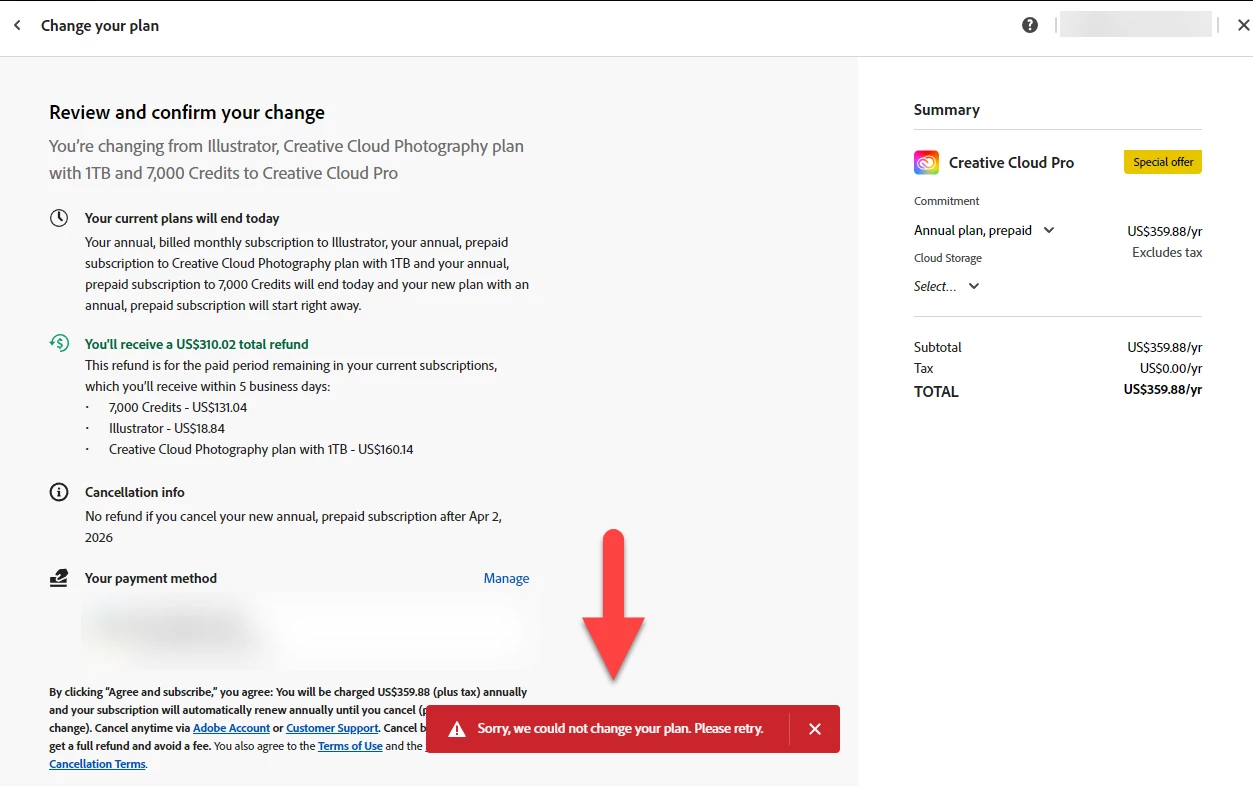Click the Manage payment method link

506,578
